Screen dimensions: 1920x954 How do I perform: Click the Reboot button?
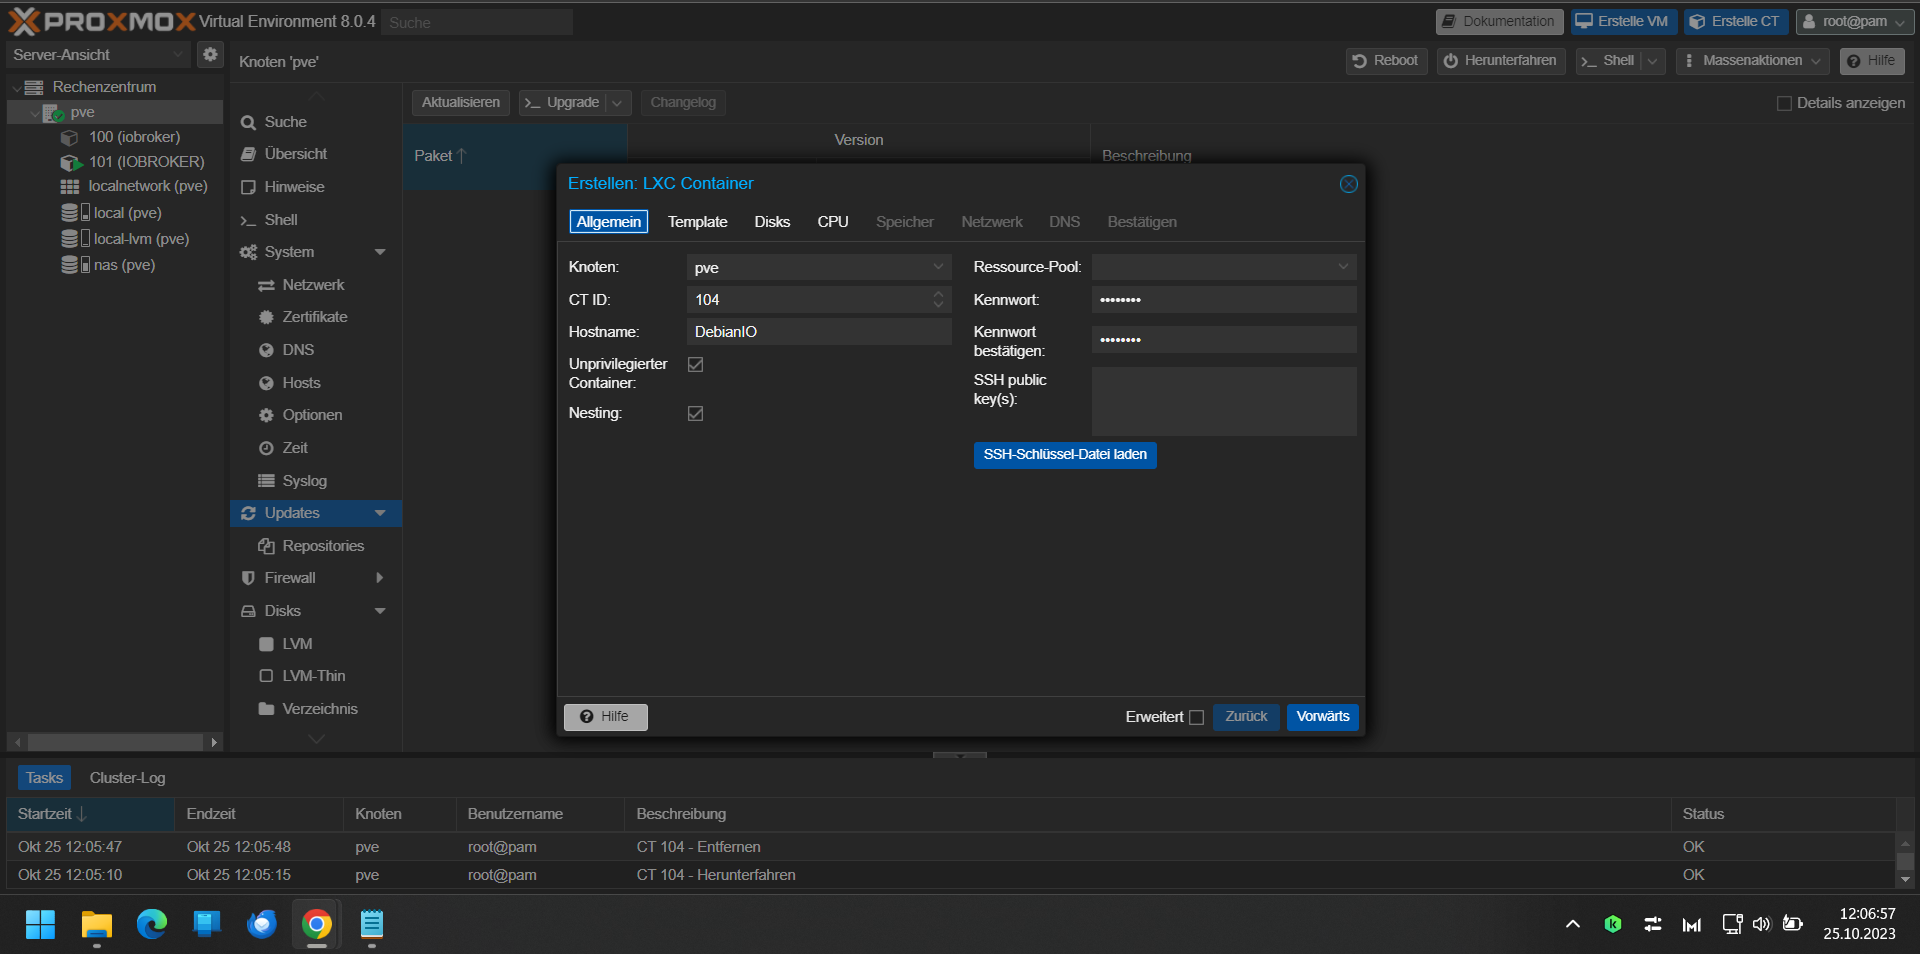pyautogui.click(x=1386, y=61)
